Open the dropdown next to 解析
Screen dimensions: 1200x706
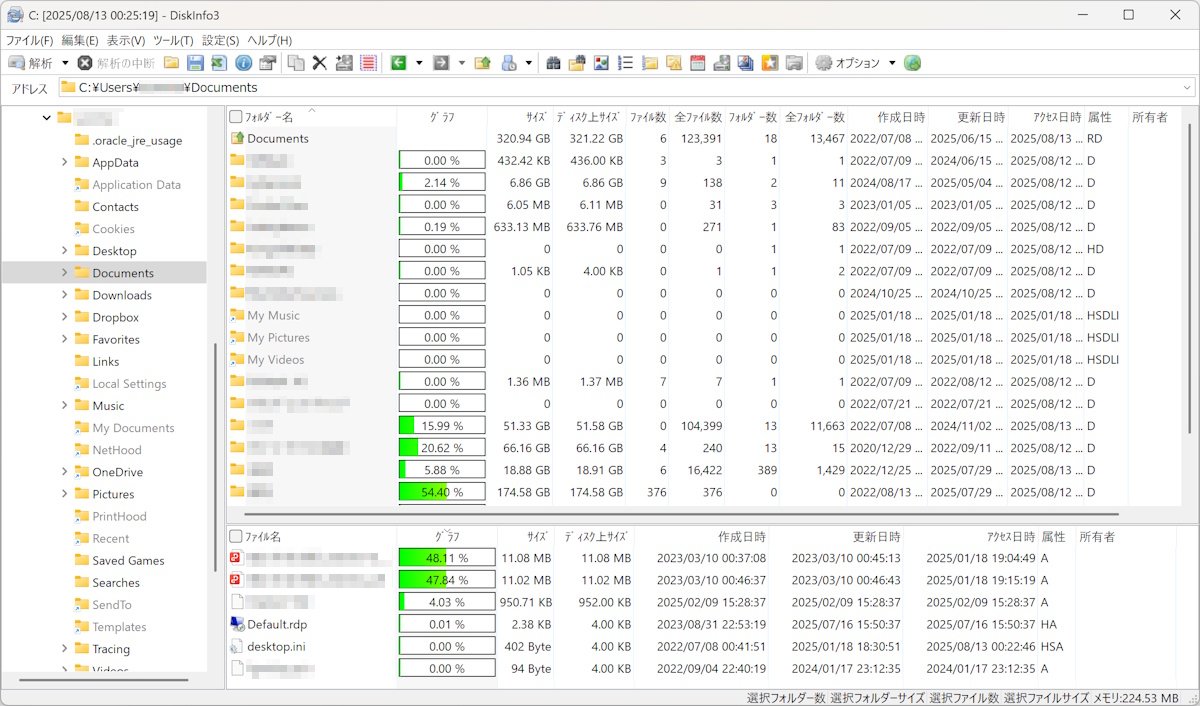pyautogui.click(x=64, y=62)
